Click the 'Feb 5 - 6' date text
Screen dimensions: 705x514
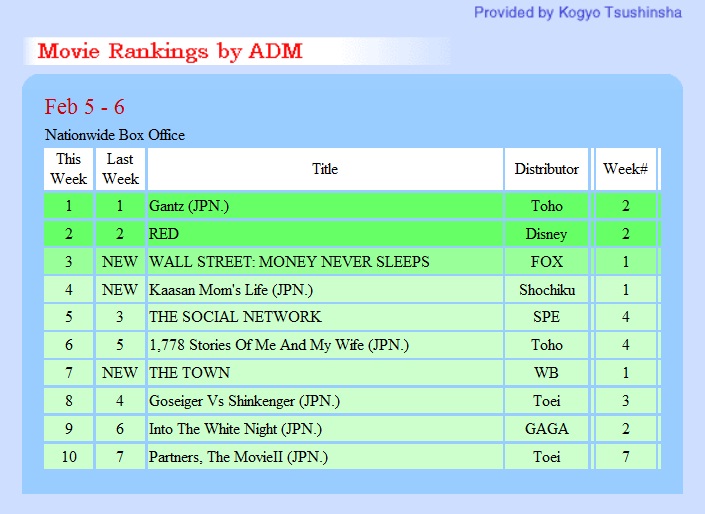pos(84,107)
